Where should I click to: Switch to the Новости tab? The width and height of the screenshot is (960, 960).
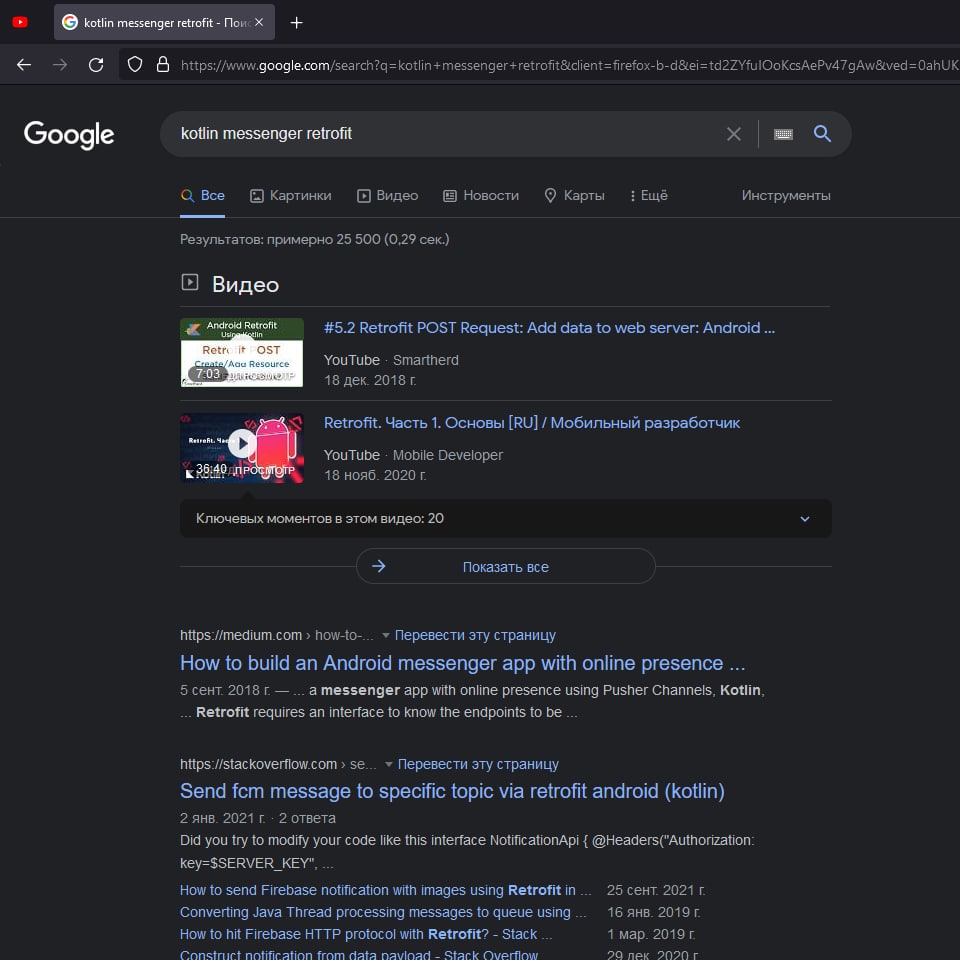click(481, 196)
